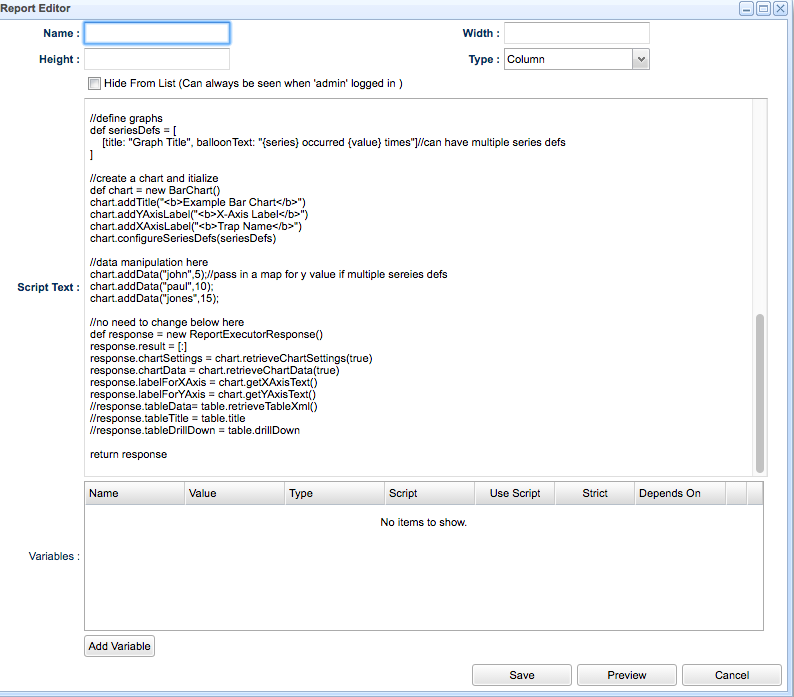Viewport: 794px width, 697px height.
Task: Click the Value column header
Action: [234, 493]
